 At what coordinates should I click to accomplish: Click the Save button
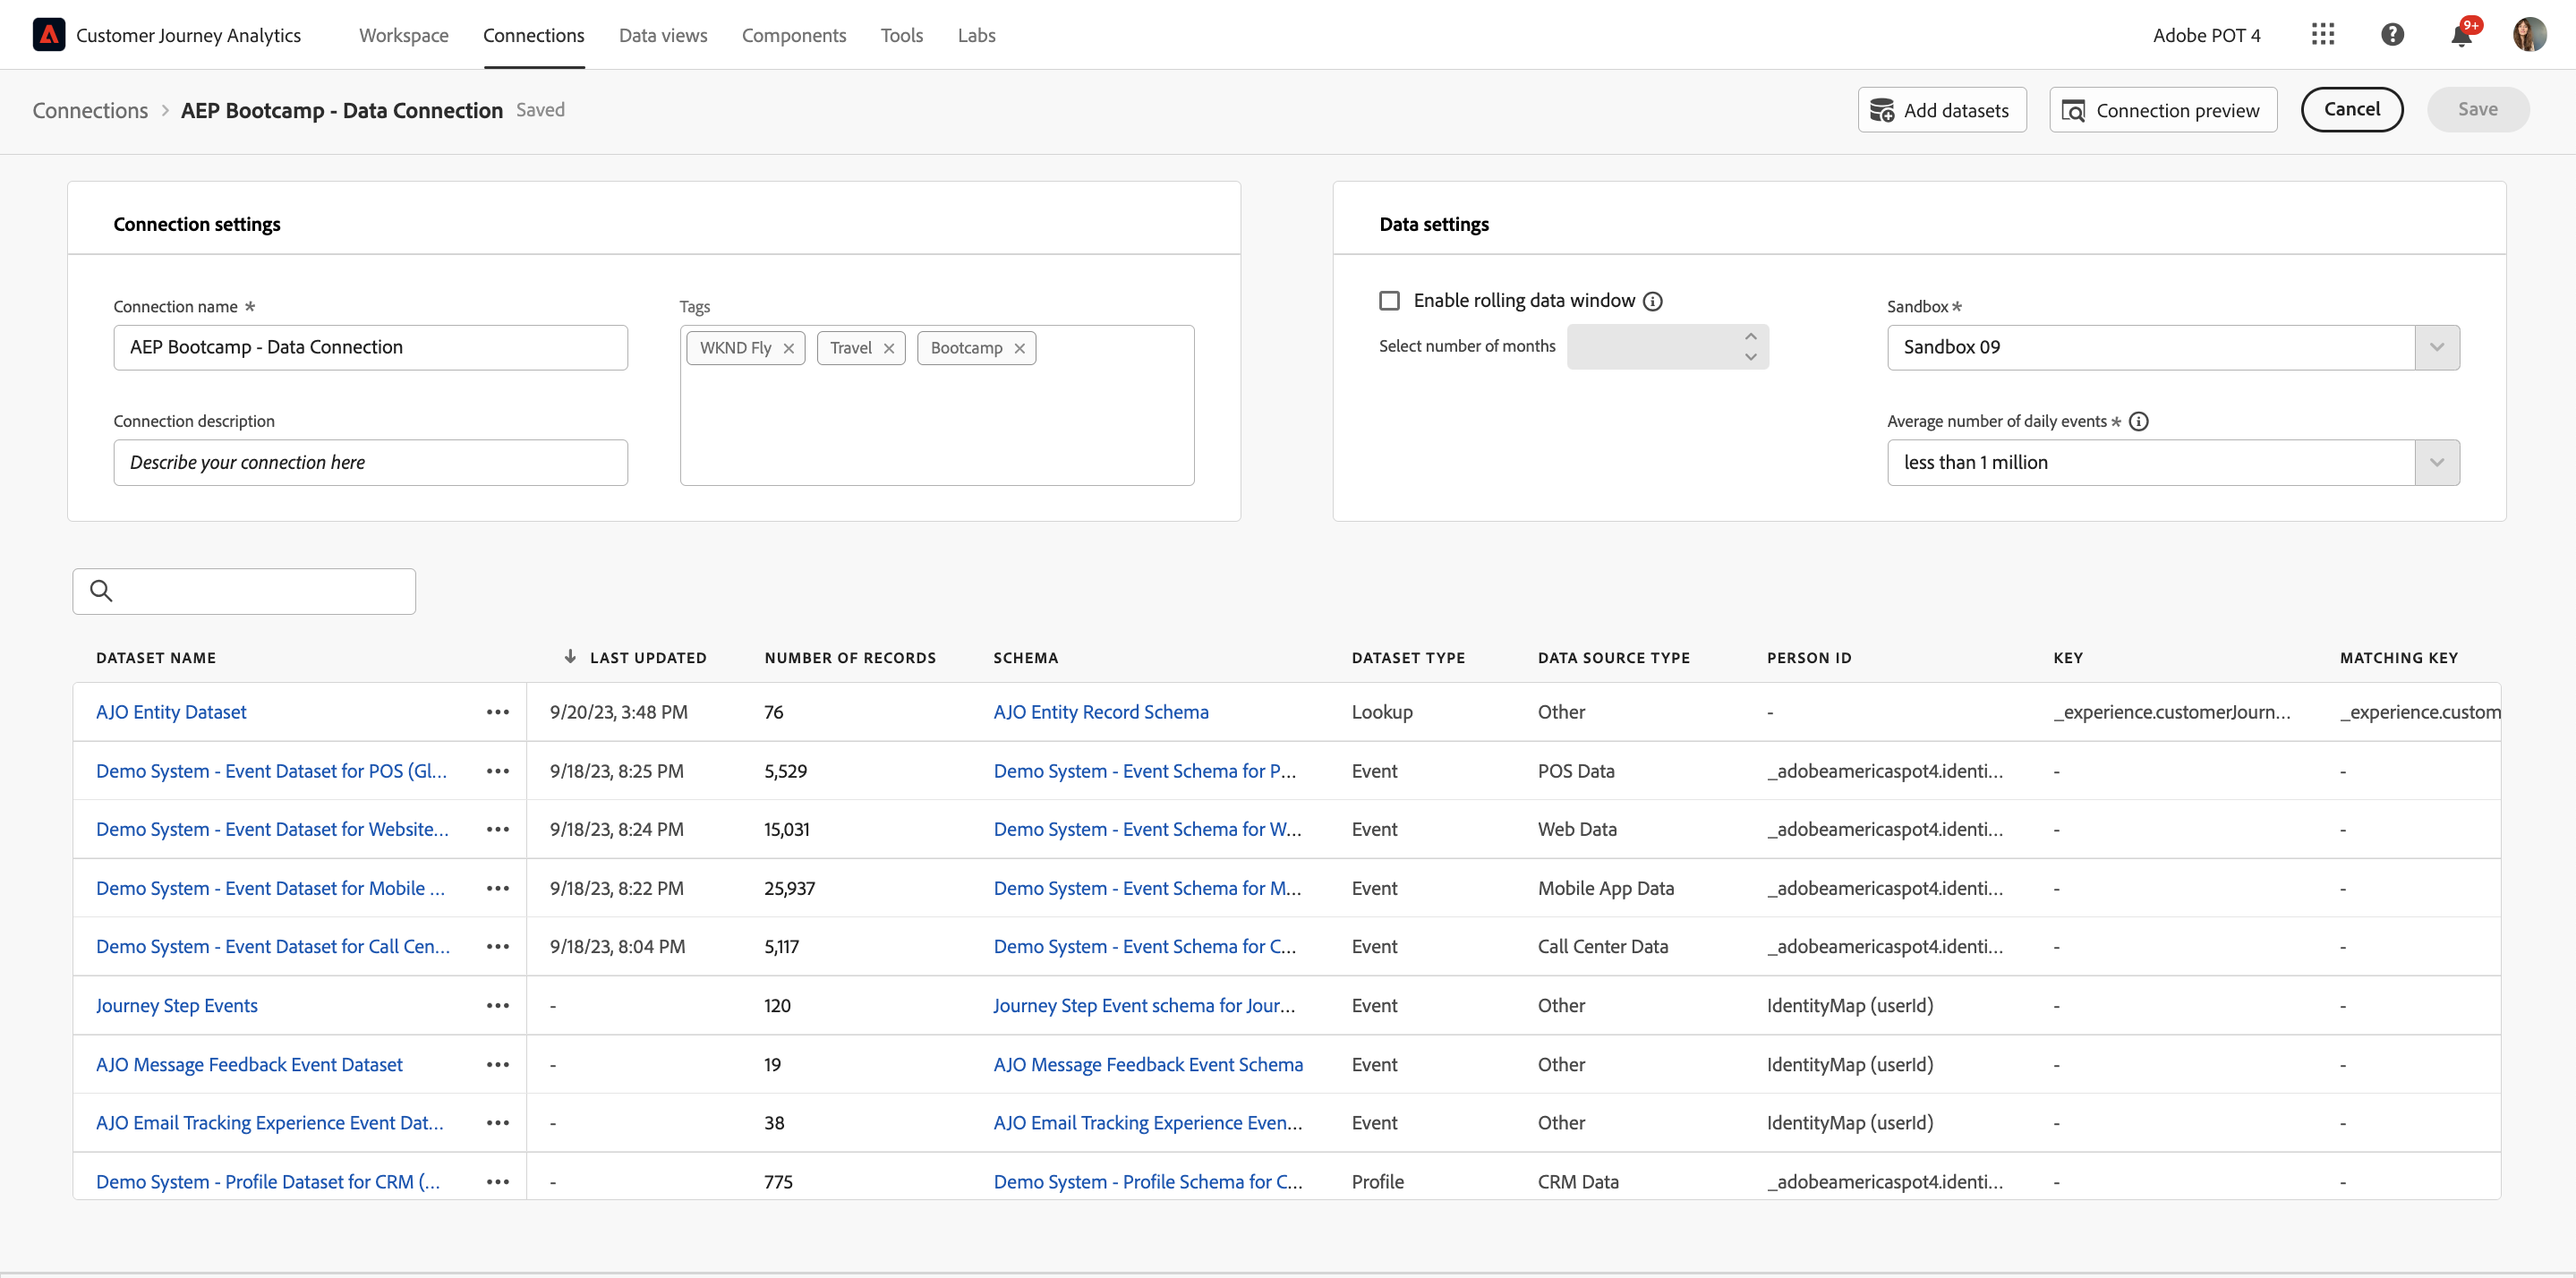point(2478,109)
